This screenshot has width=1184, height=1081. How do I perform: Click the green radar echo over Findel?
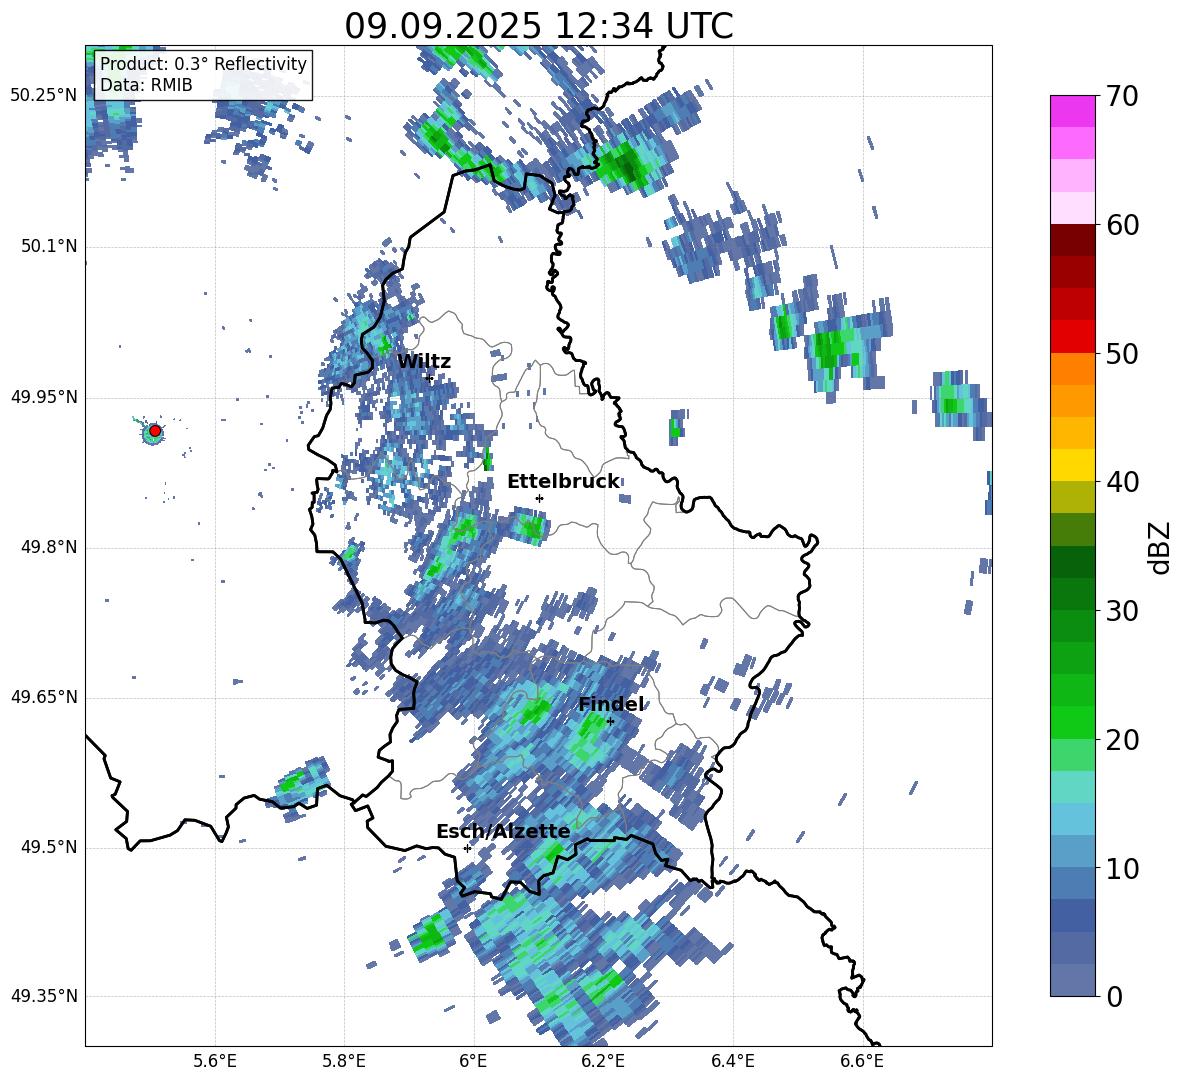590,734
